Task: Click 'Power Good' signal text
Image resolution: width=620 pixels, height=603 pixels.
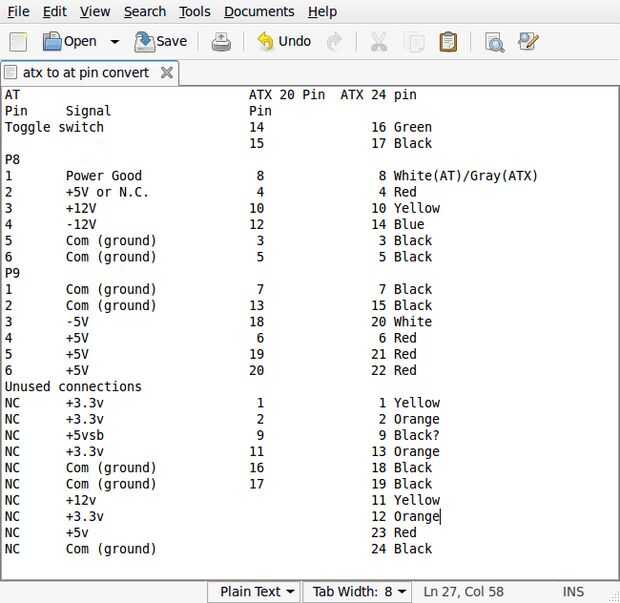Action: (x=104, y=176)
